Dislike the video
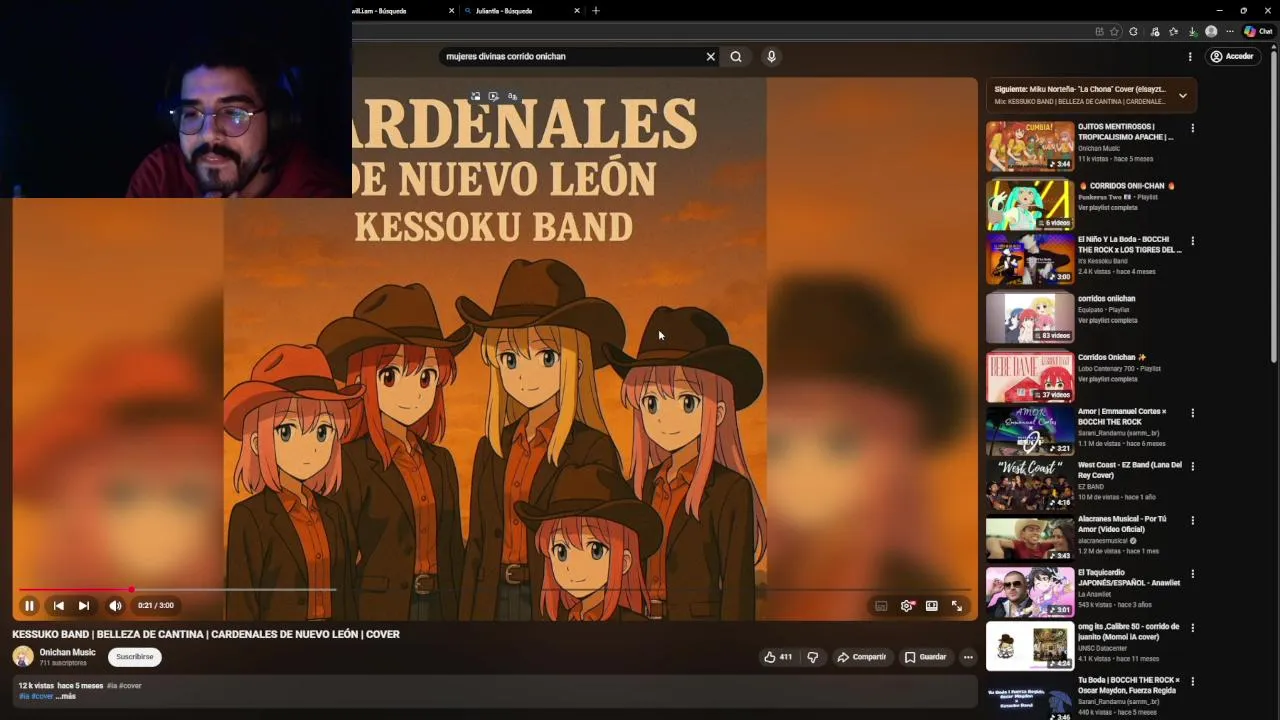 (x=812, y=657)
